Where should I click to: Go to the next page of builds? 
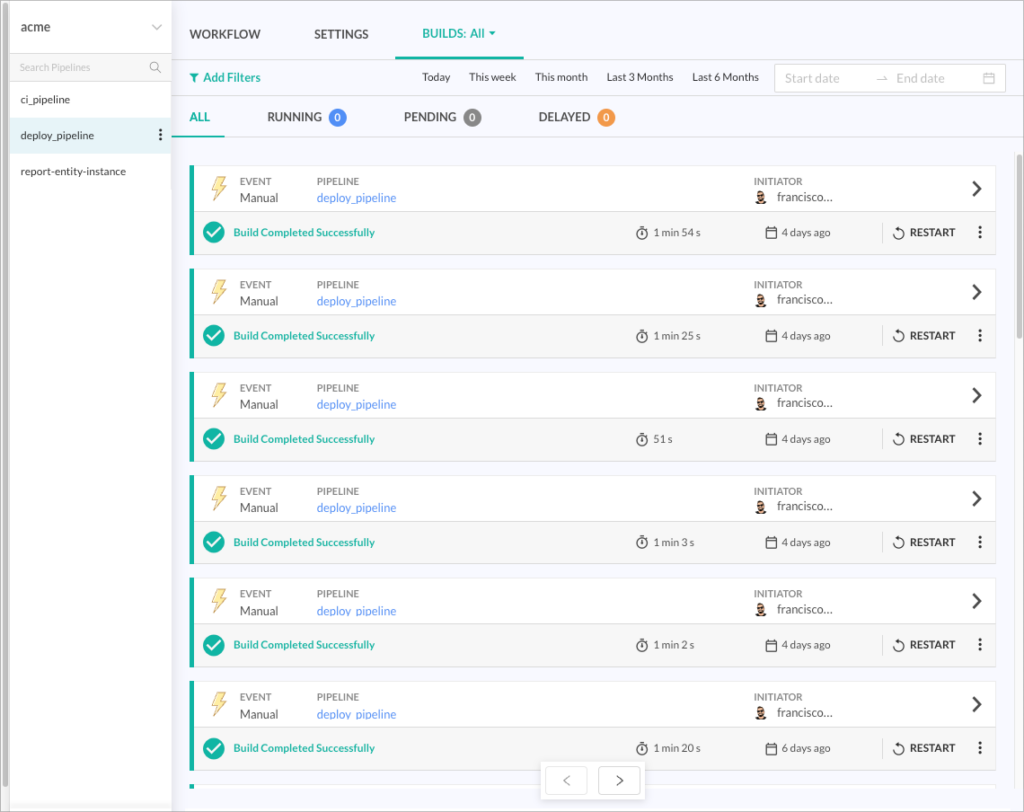(x=619, y=780)
